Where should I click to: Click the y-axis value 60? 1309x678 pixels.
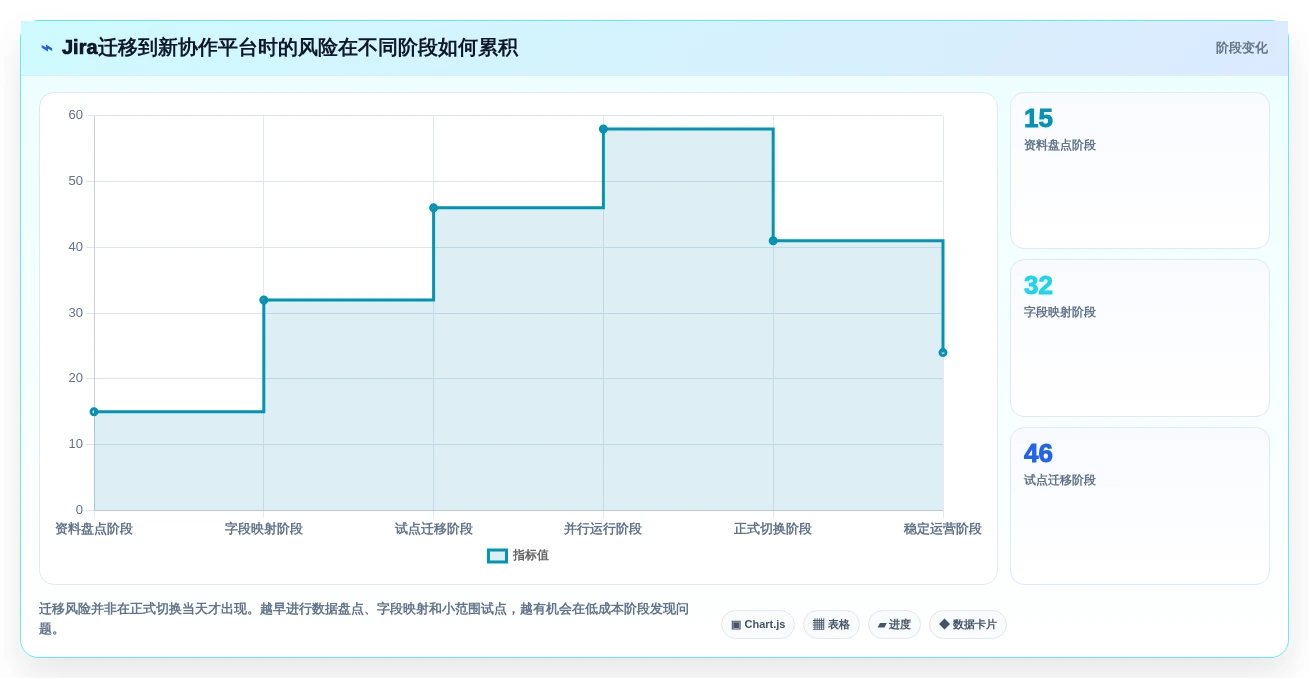coord(76,115)
